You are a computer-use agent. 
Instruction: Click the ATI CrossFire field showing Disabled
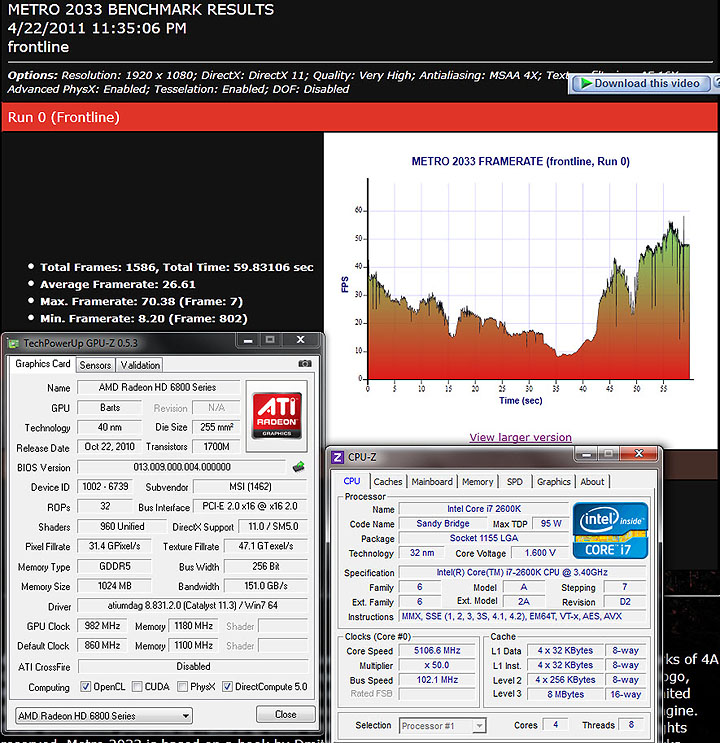click(193, 666)
